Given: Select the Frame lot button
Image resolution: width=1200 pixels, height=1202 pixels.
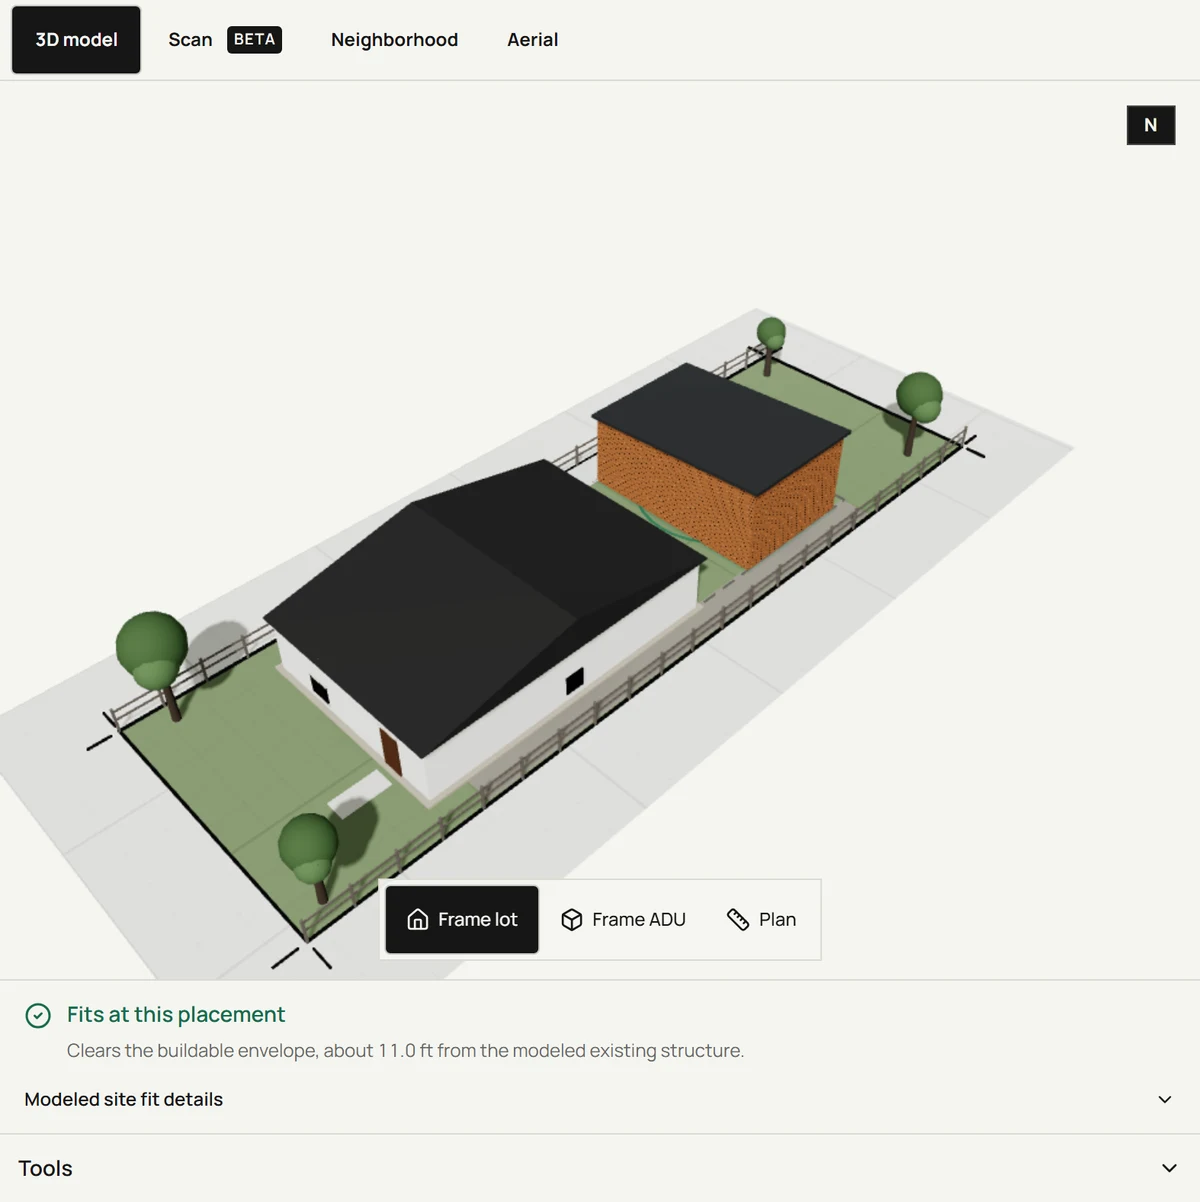Looking at the screenshot, I should [x=462, y=919].
